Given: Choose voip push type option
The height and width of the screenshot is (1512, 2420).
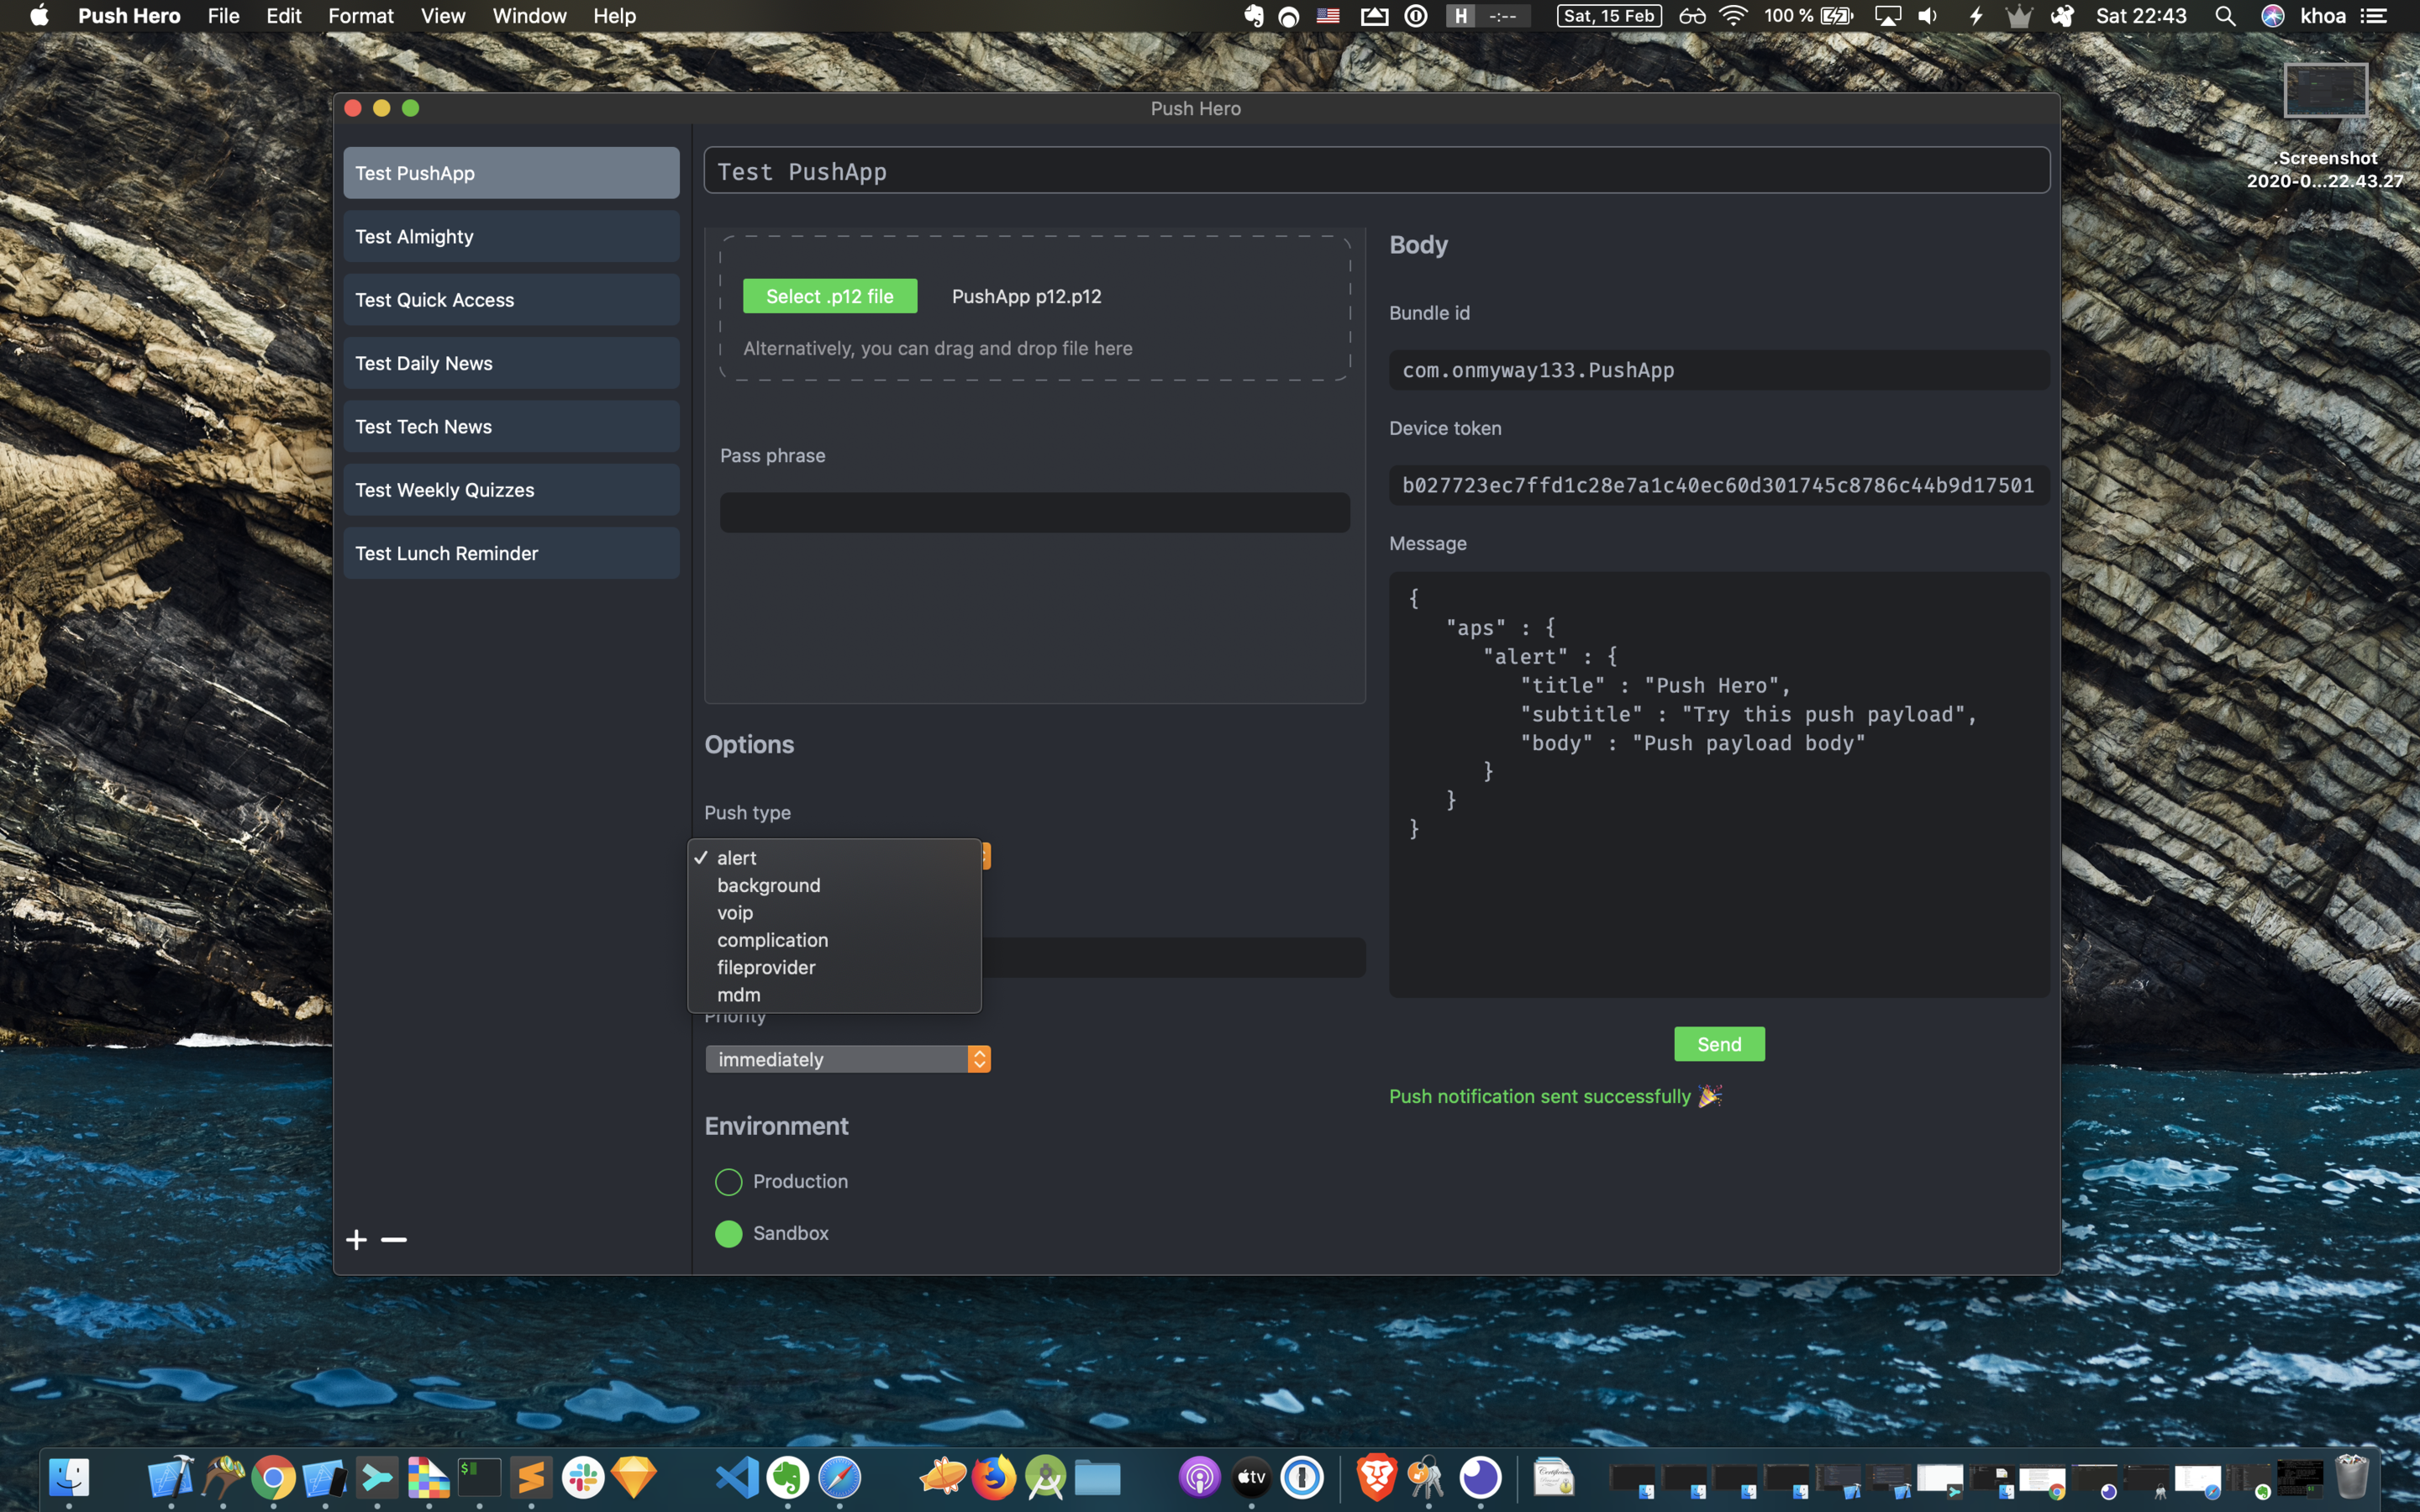Looking at the screenshot, I should pyautogui.click(x=735, y=913).
